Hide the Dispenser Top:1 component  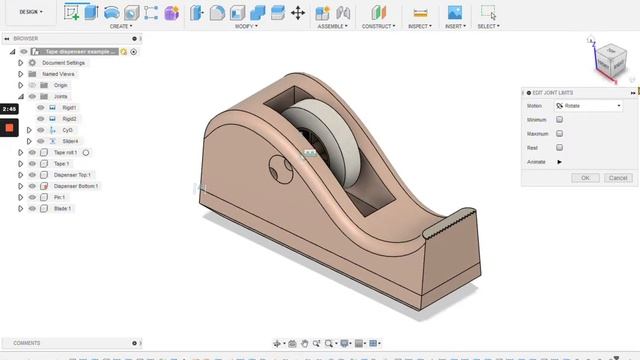click(x=32, y=175)
